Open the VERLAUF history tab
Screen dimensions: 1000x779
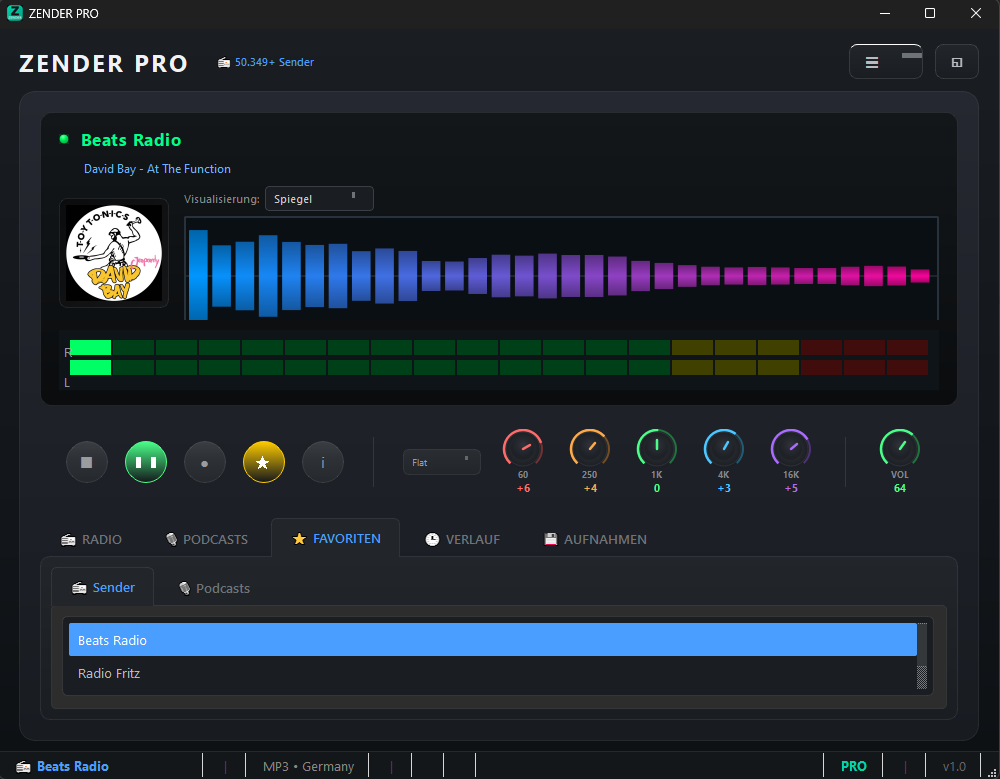point(462,539)
